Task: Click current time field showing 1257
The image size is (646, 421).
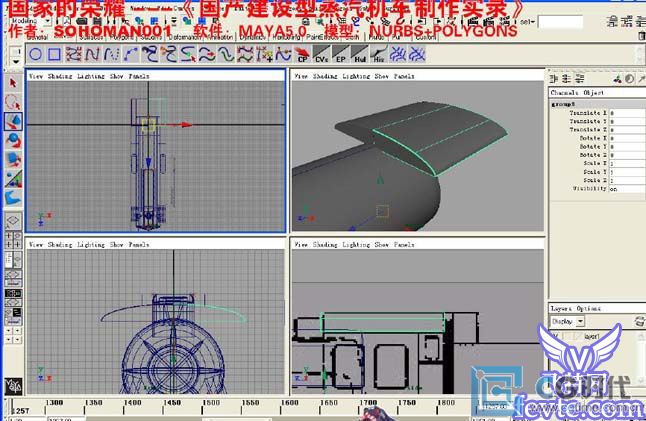Action: pyautogui.click(x=21, y=411)
